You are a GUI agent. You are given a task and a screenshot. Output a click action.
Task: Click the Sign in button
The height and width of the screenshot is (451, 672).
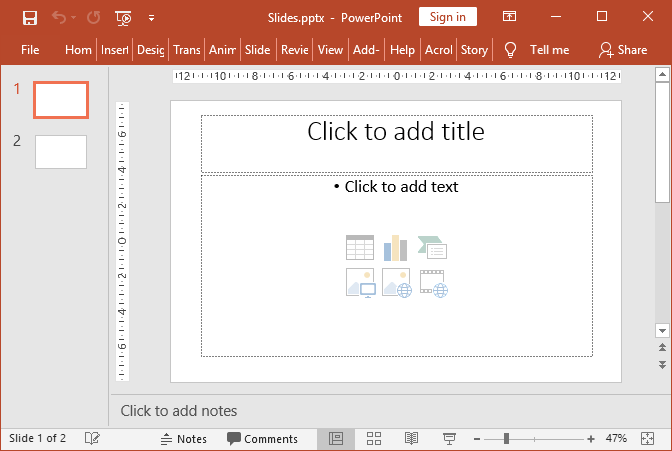[x=447, y=17]
